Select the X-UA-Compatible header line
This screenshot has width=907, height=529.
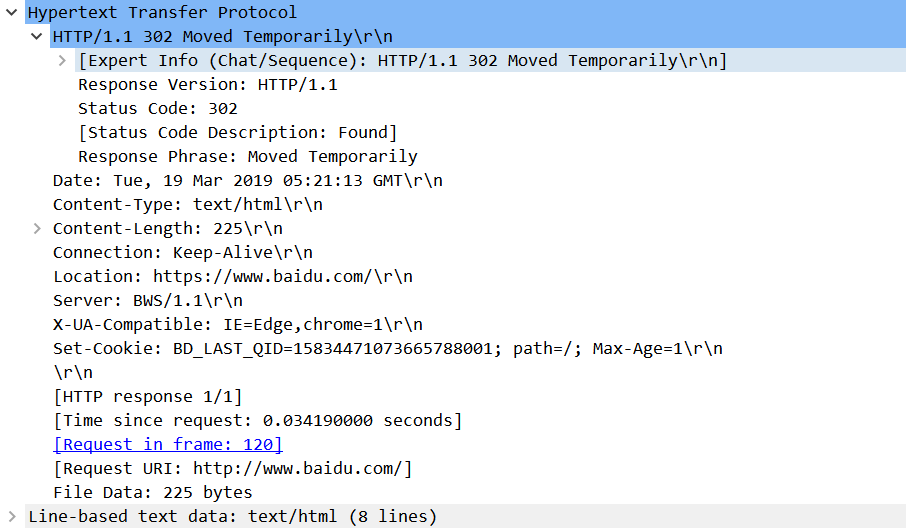pyautogui.click(x=238, y=325)
